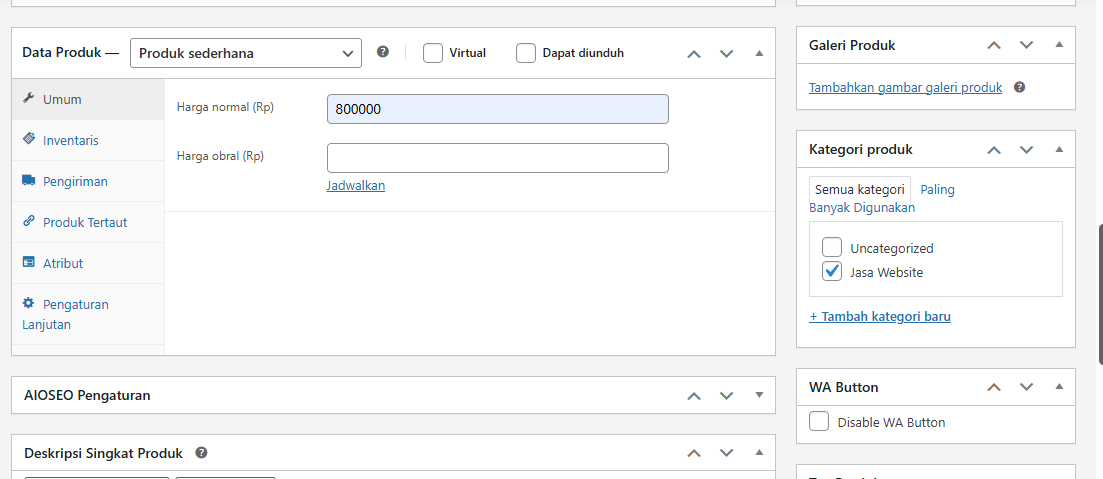Uncheck the Jasa Website category
Screen dimensions: 1103x479
coord(832,272)
